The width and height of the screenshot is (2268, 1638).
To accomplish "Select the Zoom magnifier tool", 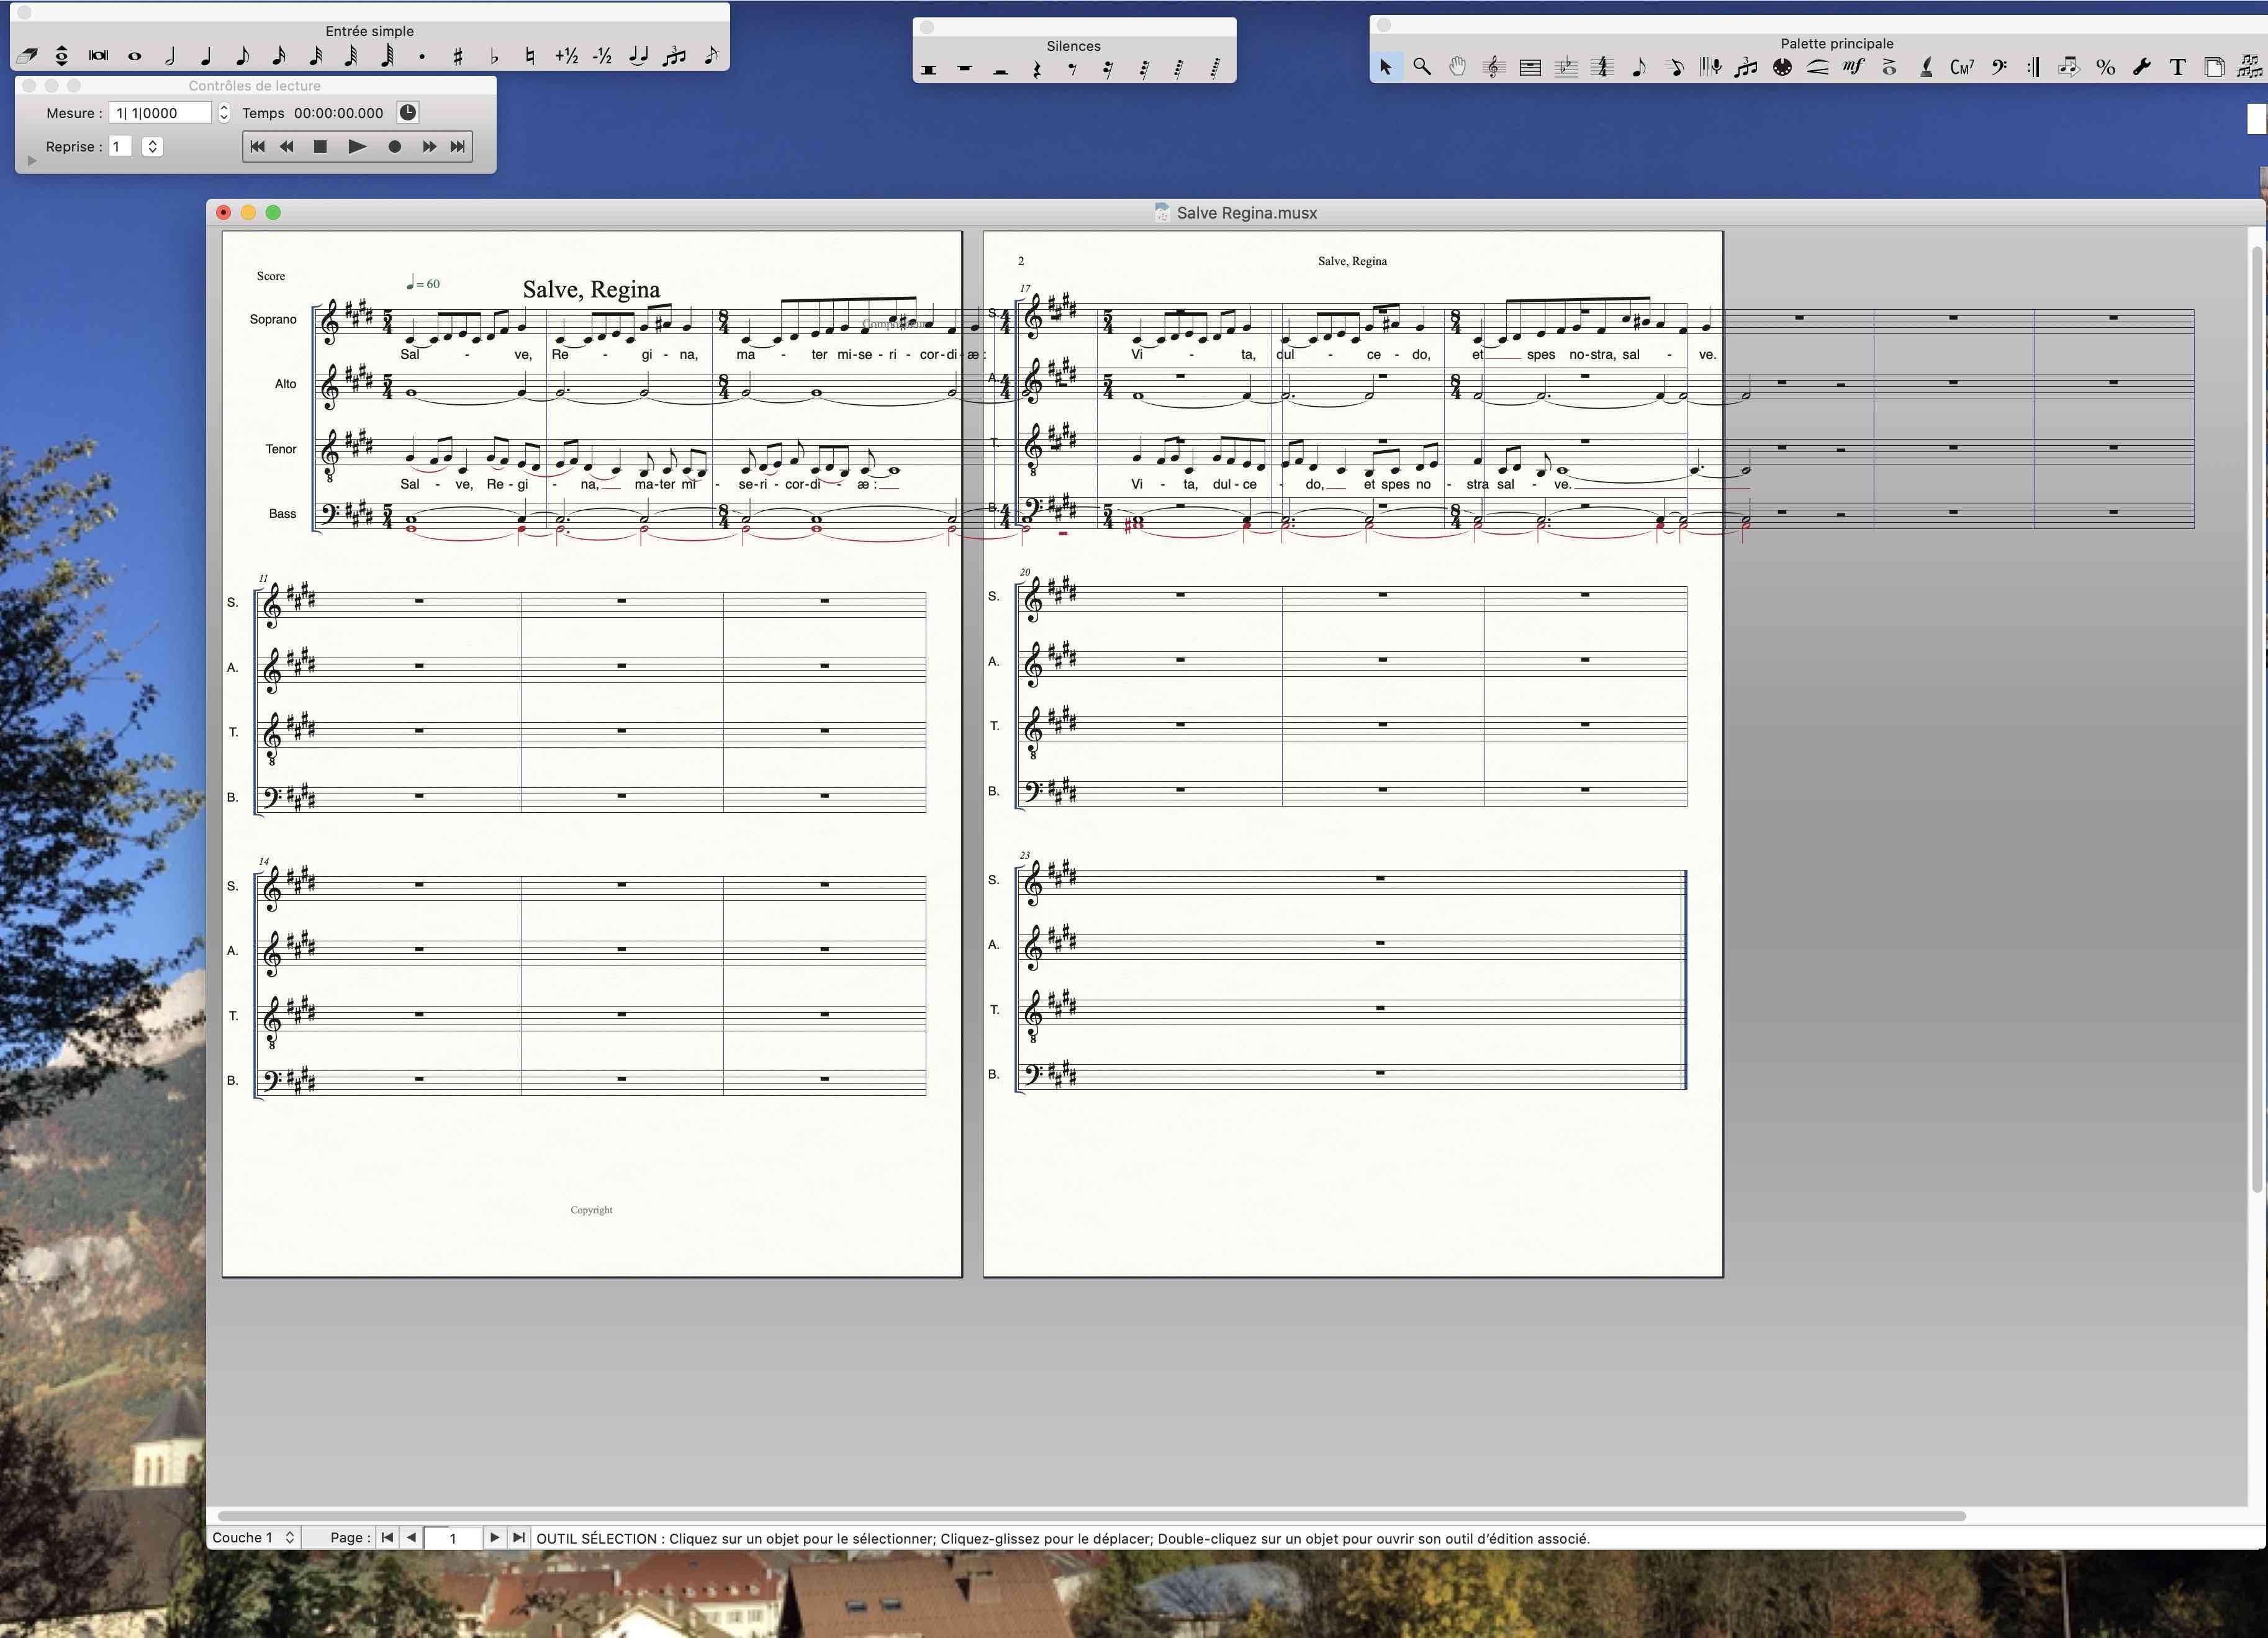I will coord(1421,67).
